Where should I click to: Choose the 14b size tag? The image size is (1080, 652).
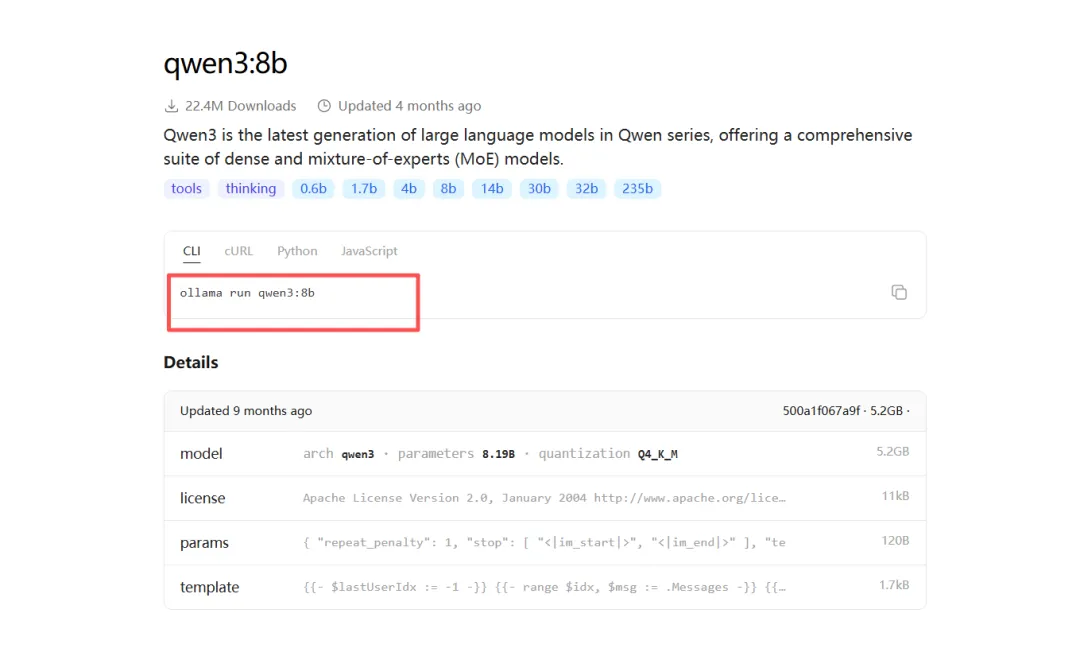coord(492,189)
